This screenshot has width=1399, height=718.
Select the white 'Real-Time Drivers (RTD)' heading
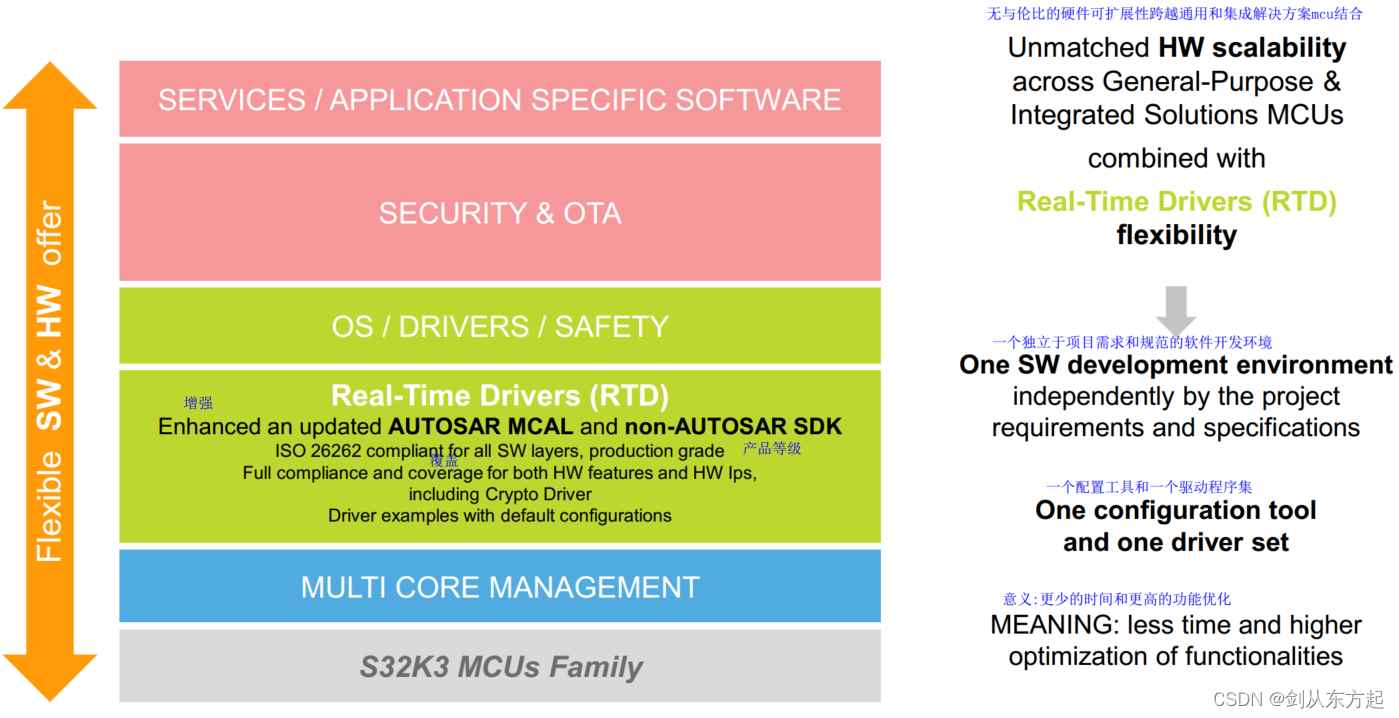[500, 396]
